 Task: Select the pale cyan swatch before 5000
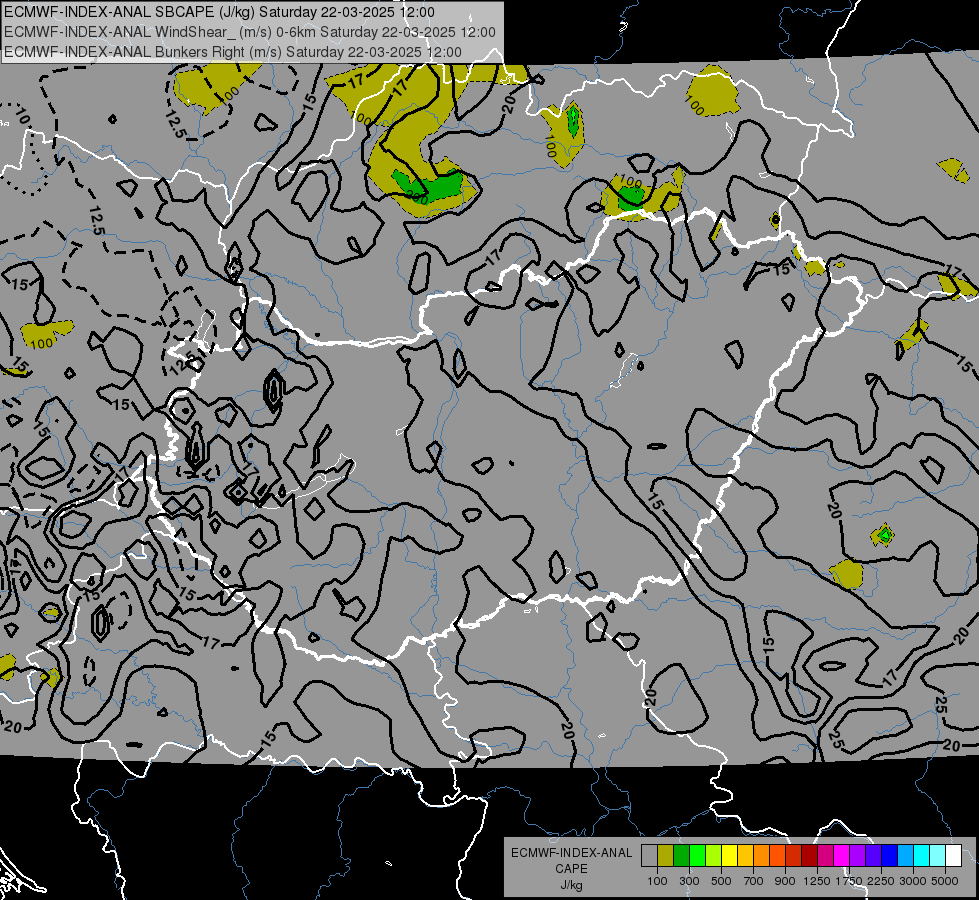point(938,856)
